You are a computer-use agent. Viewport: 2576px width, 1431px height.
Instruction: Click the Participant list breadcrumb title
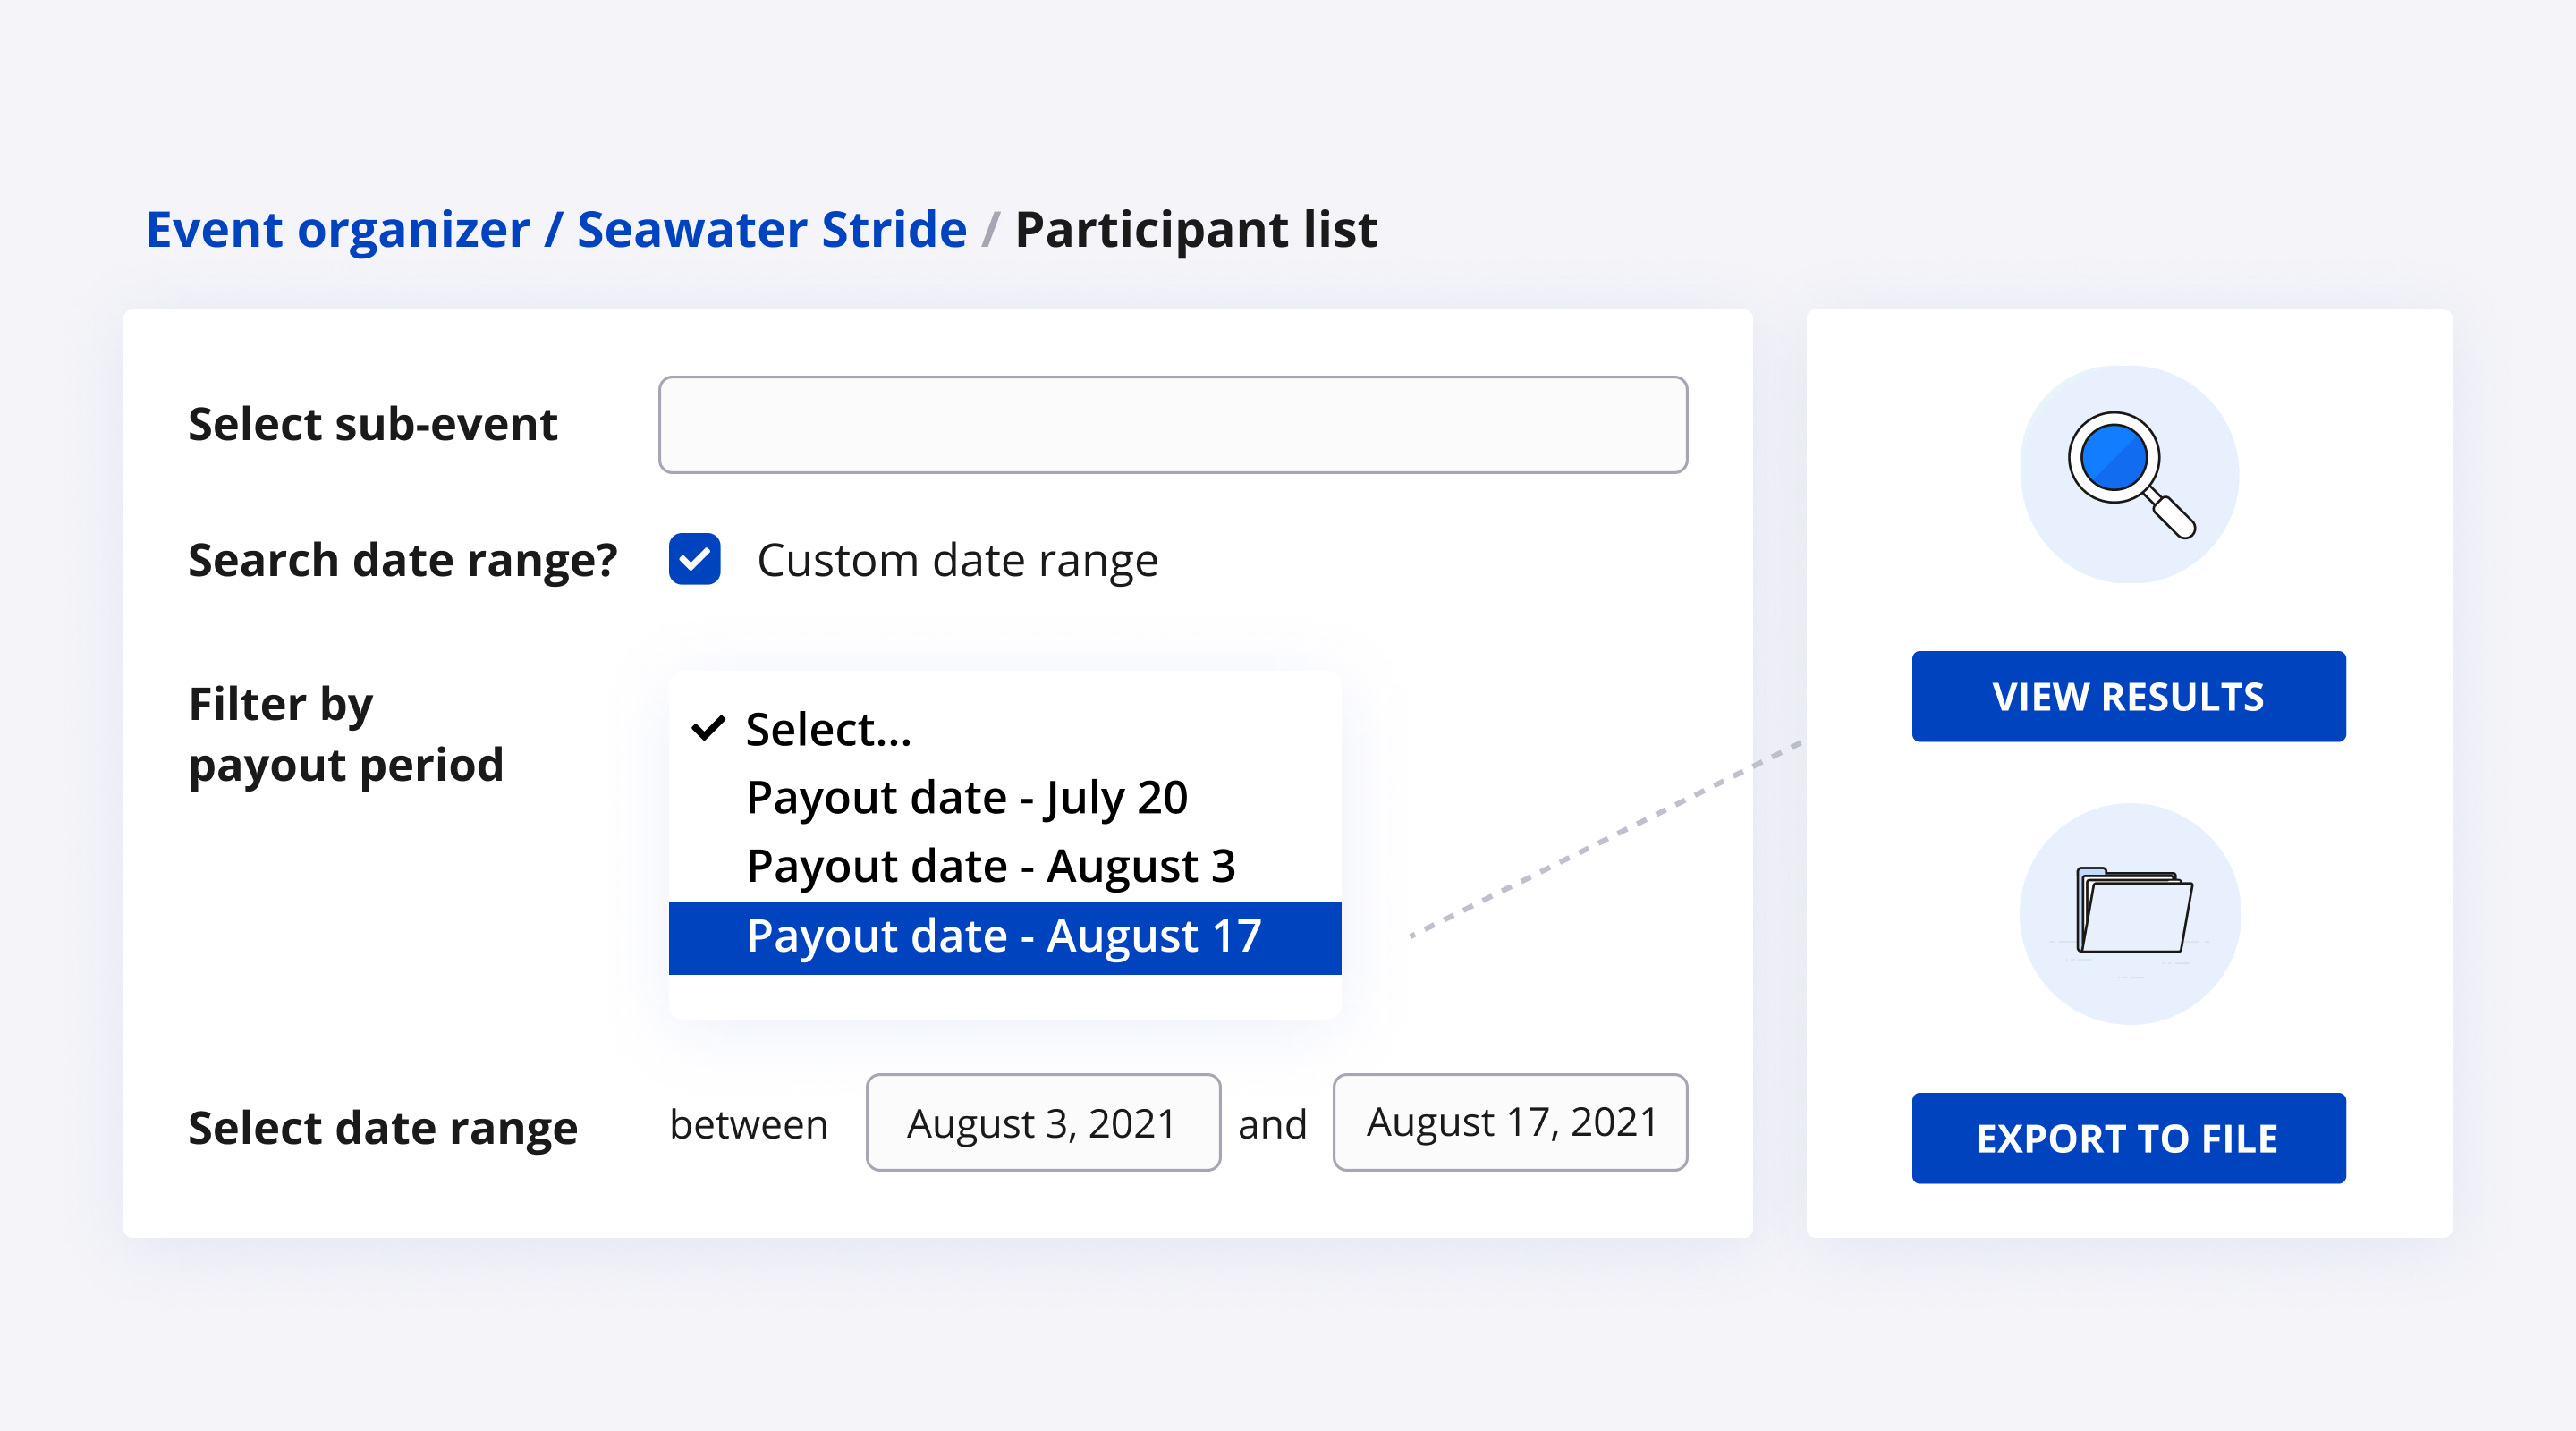[x=1195, y=229]
